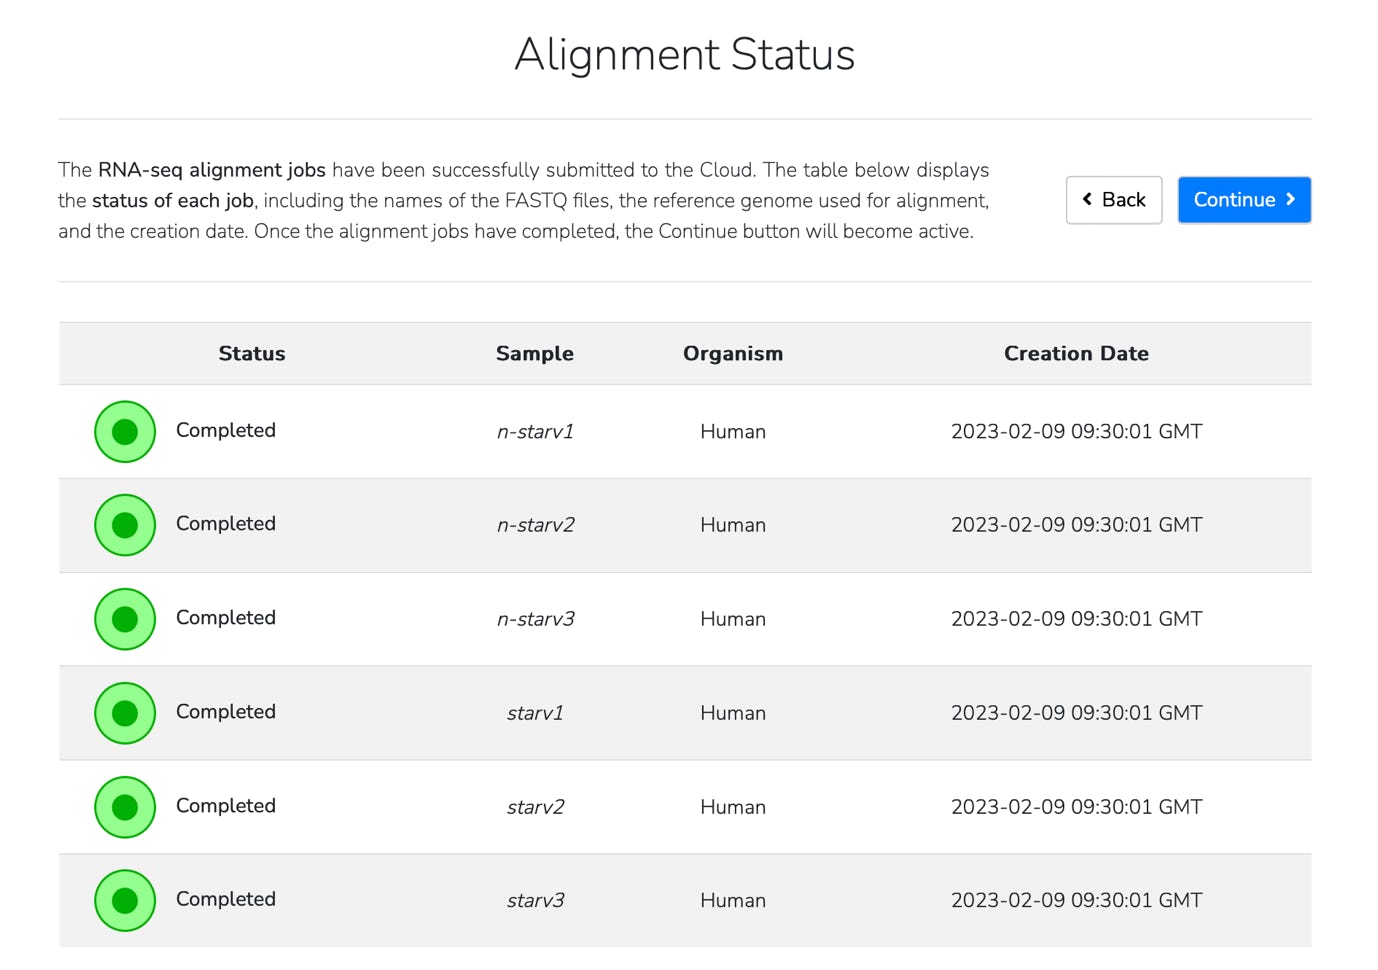The image size is (1378, 970).
Task: Click the Alignment Status page heading
Action: click(x=685, y=55)
